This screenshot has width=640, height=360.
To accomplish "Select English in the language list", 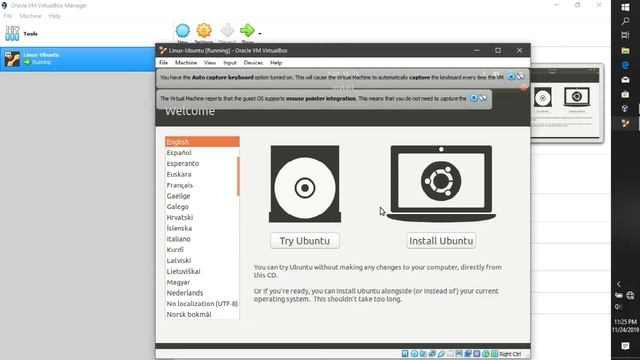I will (x=202, y=142).
